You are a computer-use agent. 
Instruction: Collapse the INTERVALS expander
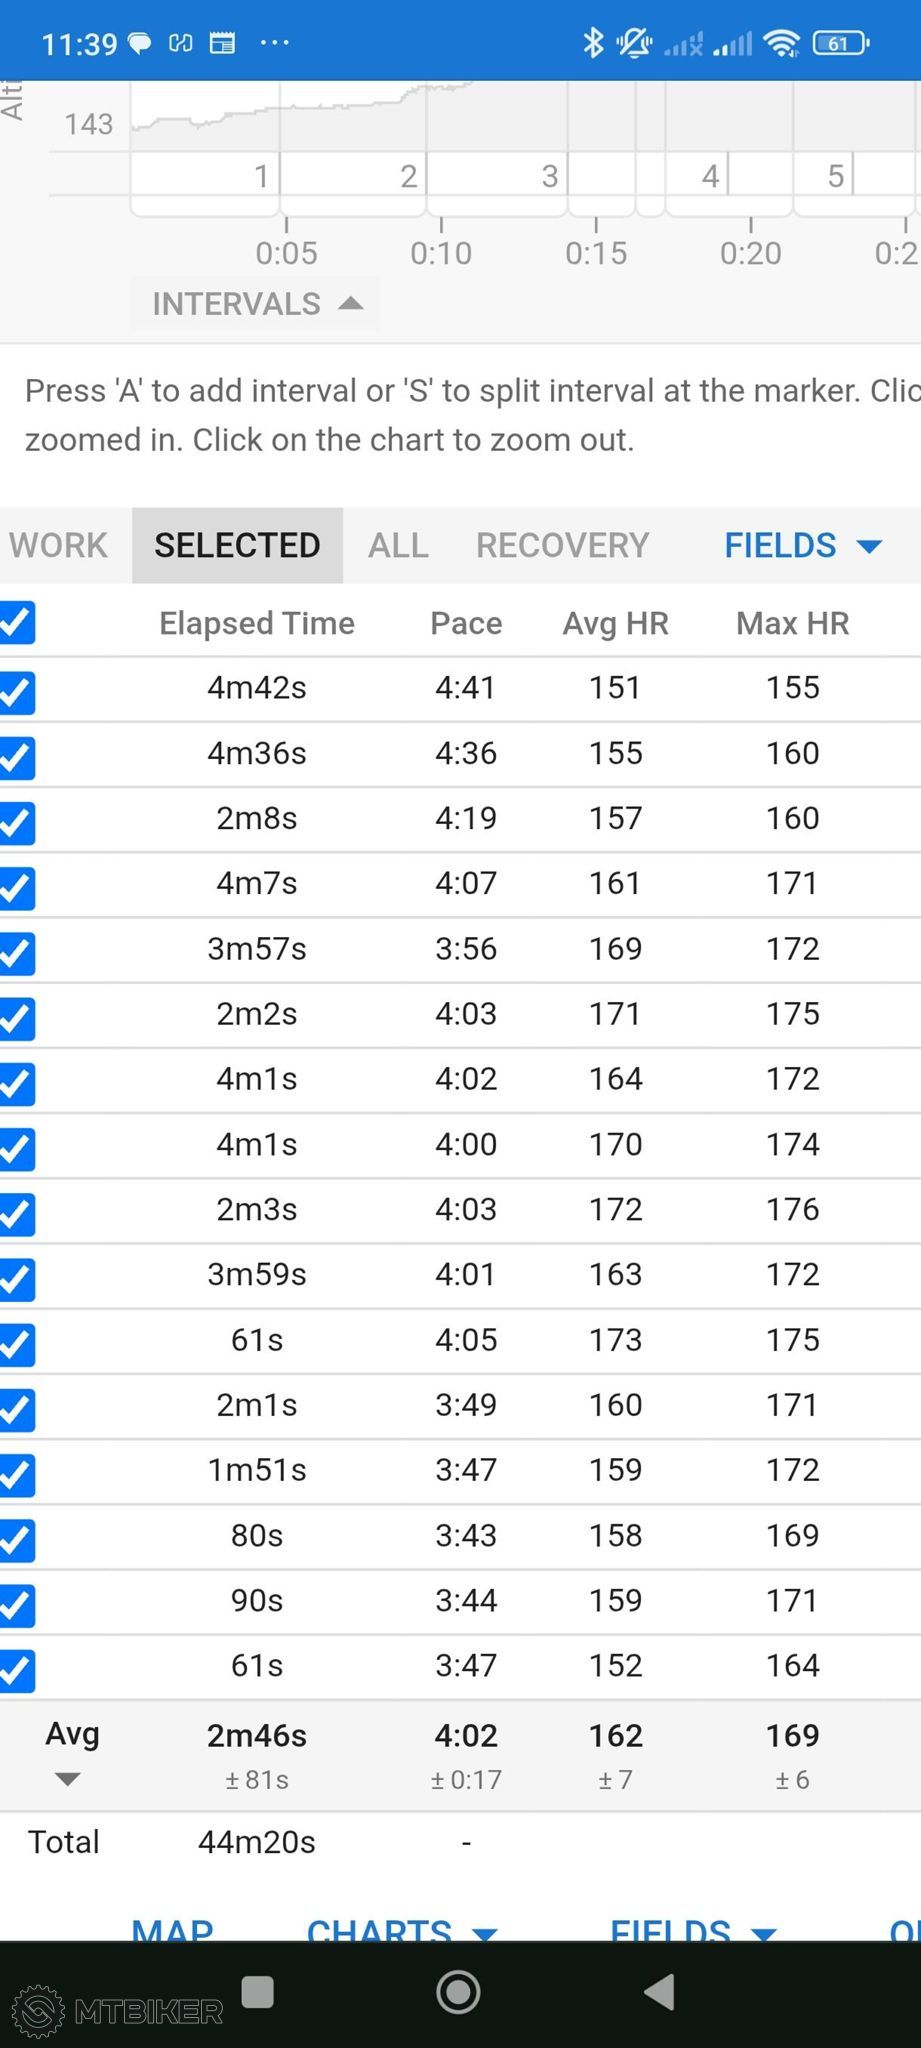[256, 303]
